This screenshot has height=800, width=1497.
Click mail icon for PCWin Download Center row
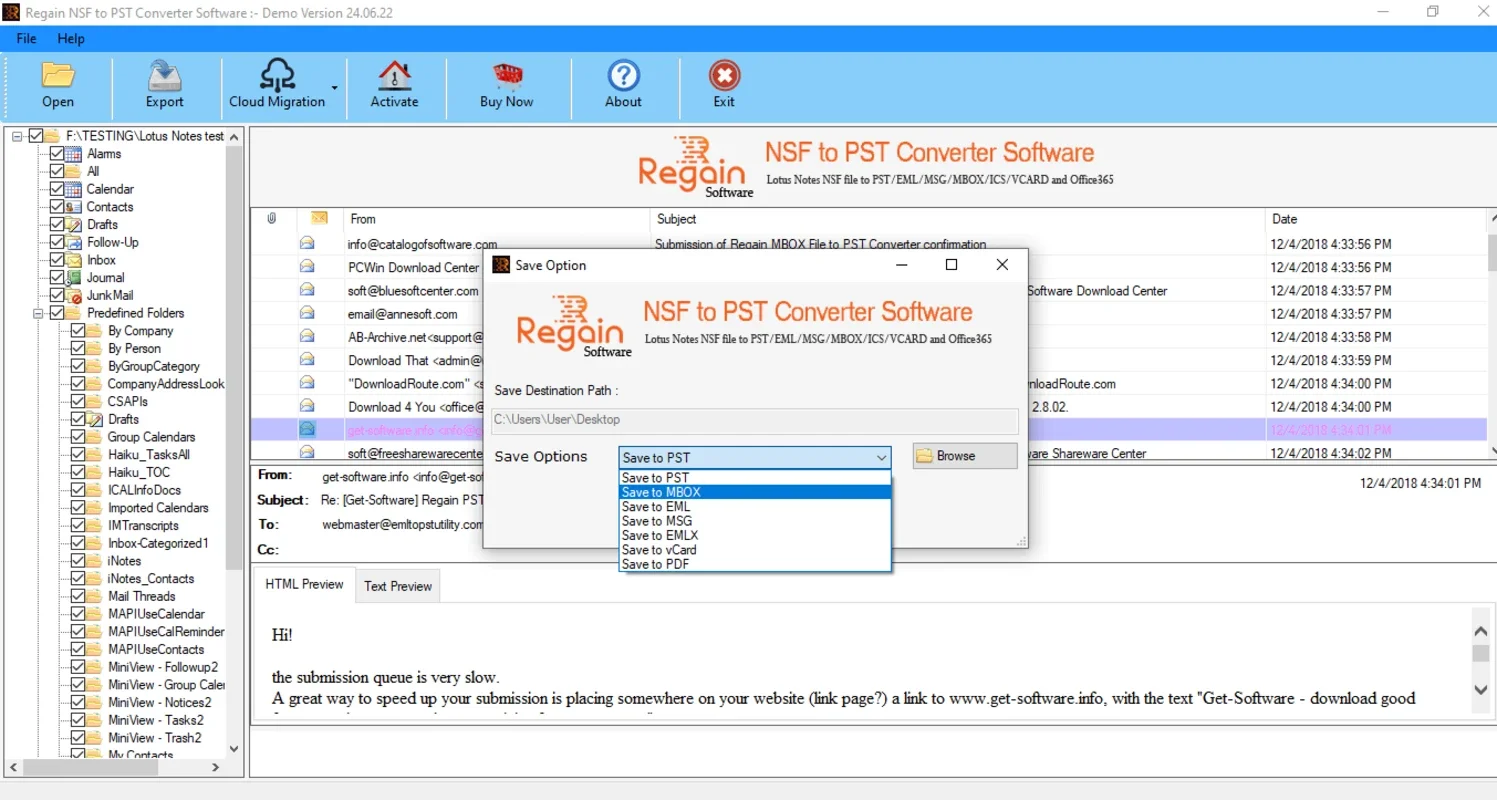307,267
